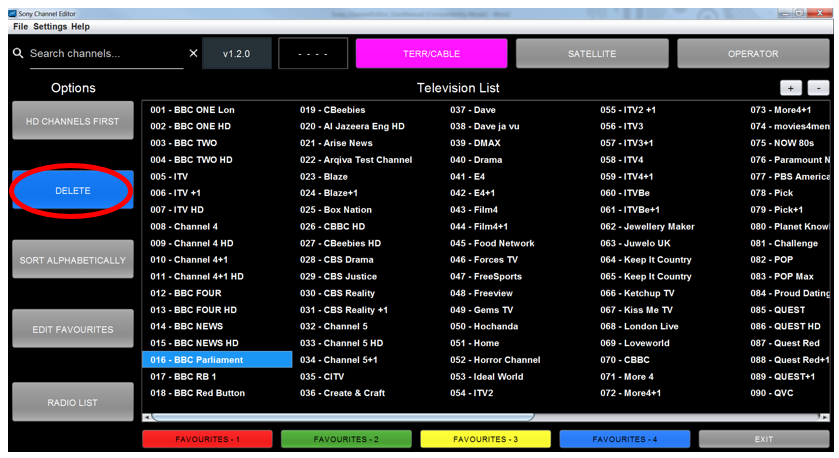This screenshot has width=839, height=458.
Task: Clear search with the X icon
Action: tap(193, 54)
